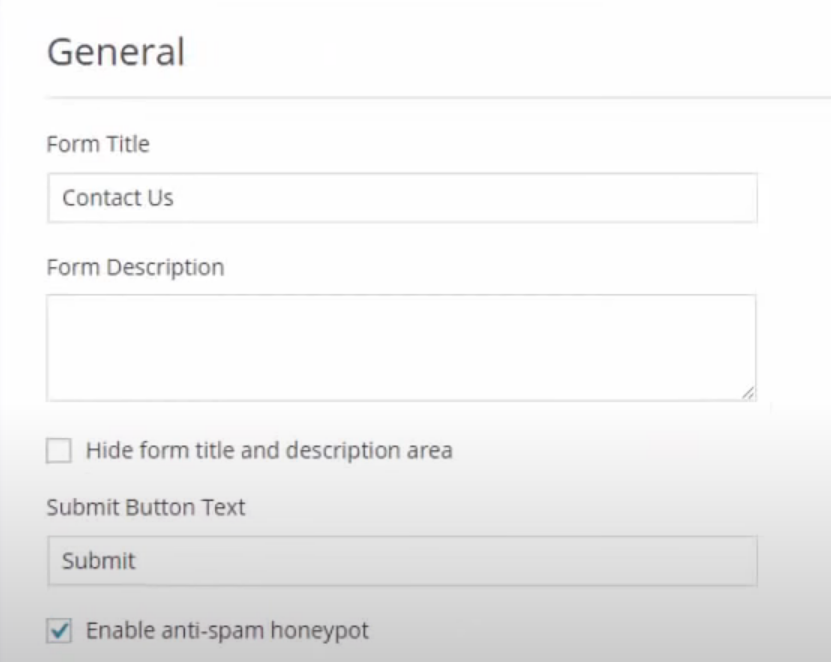Click the checkmark in the honeypot checkbox
The image size is (831, 662).
60,631
